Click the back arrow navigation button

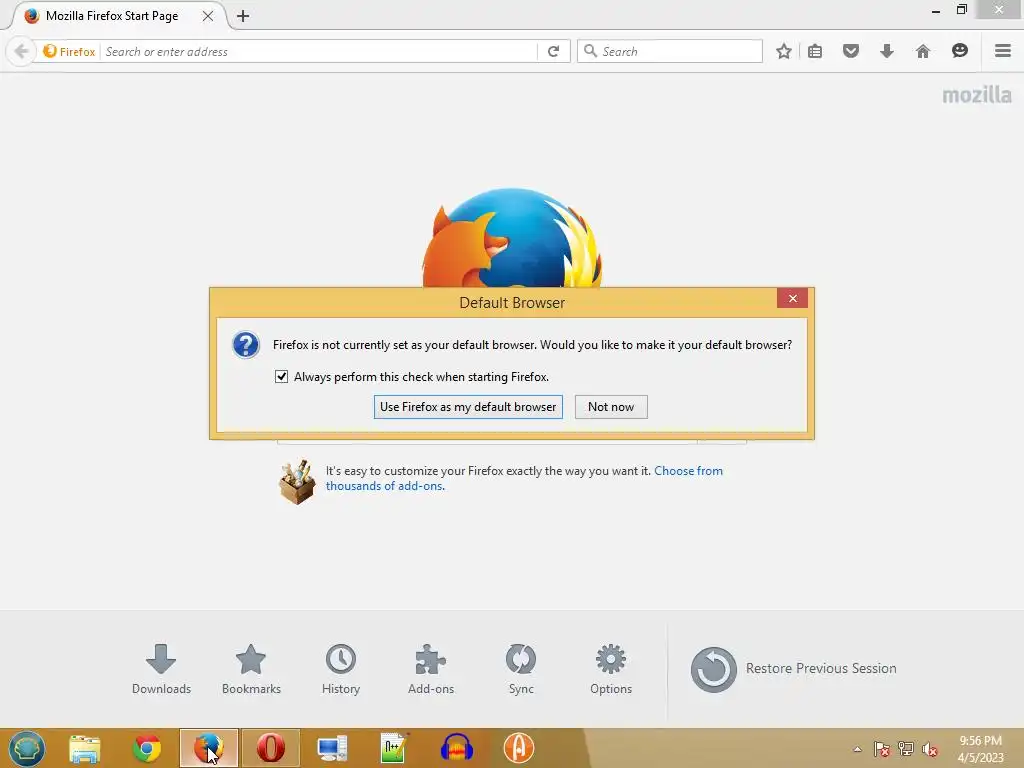21,51
